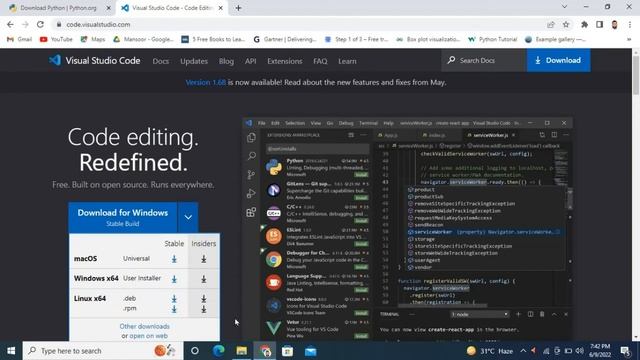
Task: Open Mail app from taskbar
Action: pos(311,351)
